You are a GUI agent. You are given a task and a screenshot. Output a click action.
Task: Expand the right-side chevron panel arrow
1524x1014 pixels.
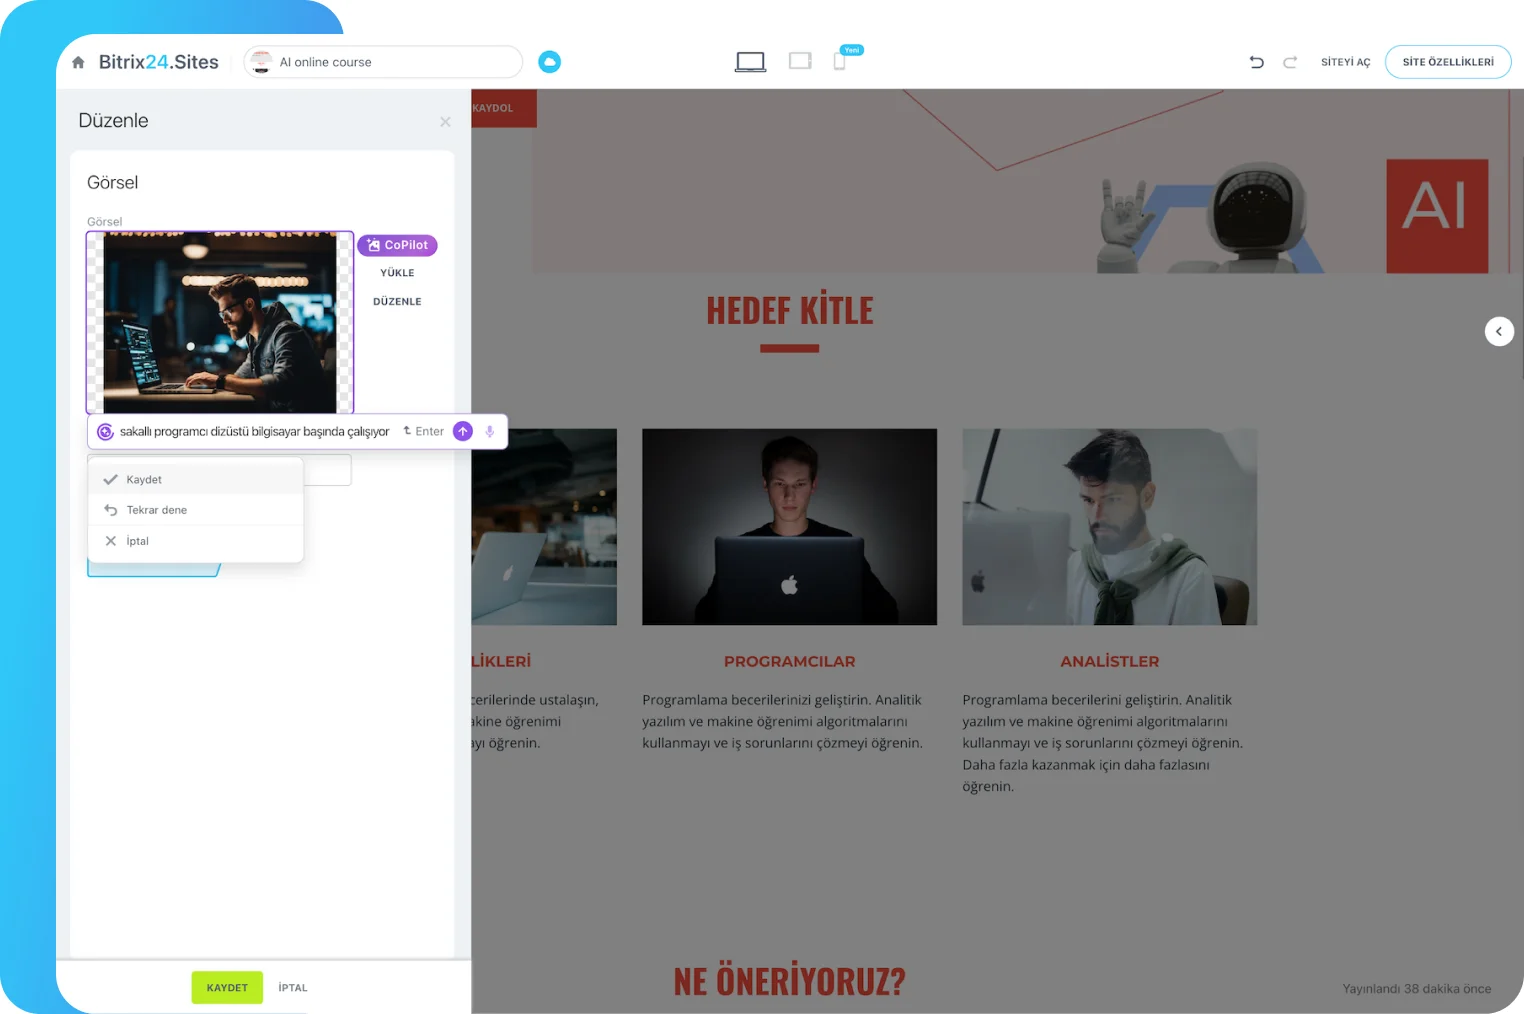[1499, 331]
